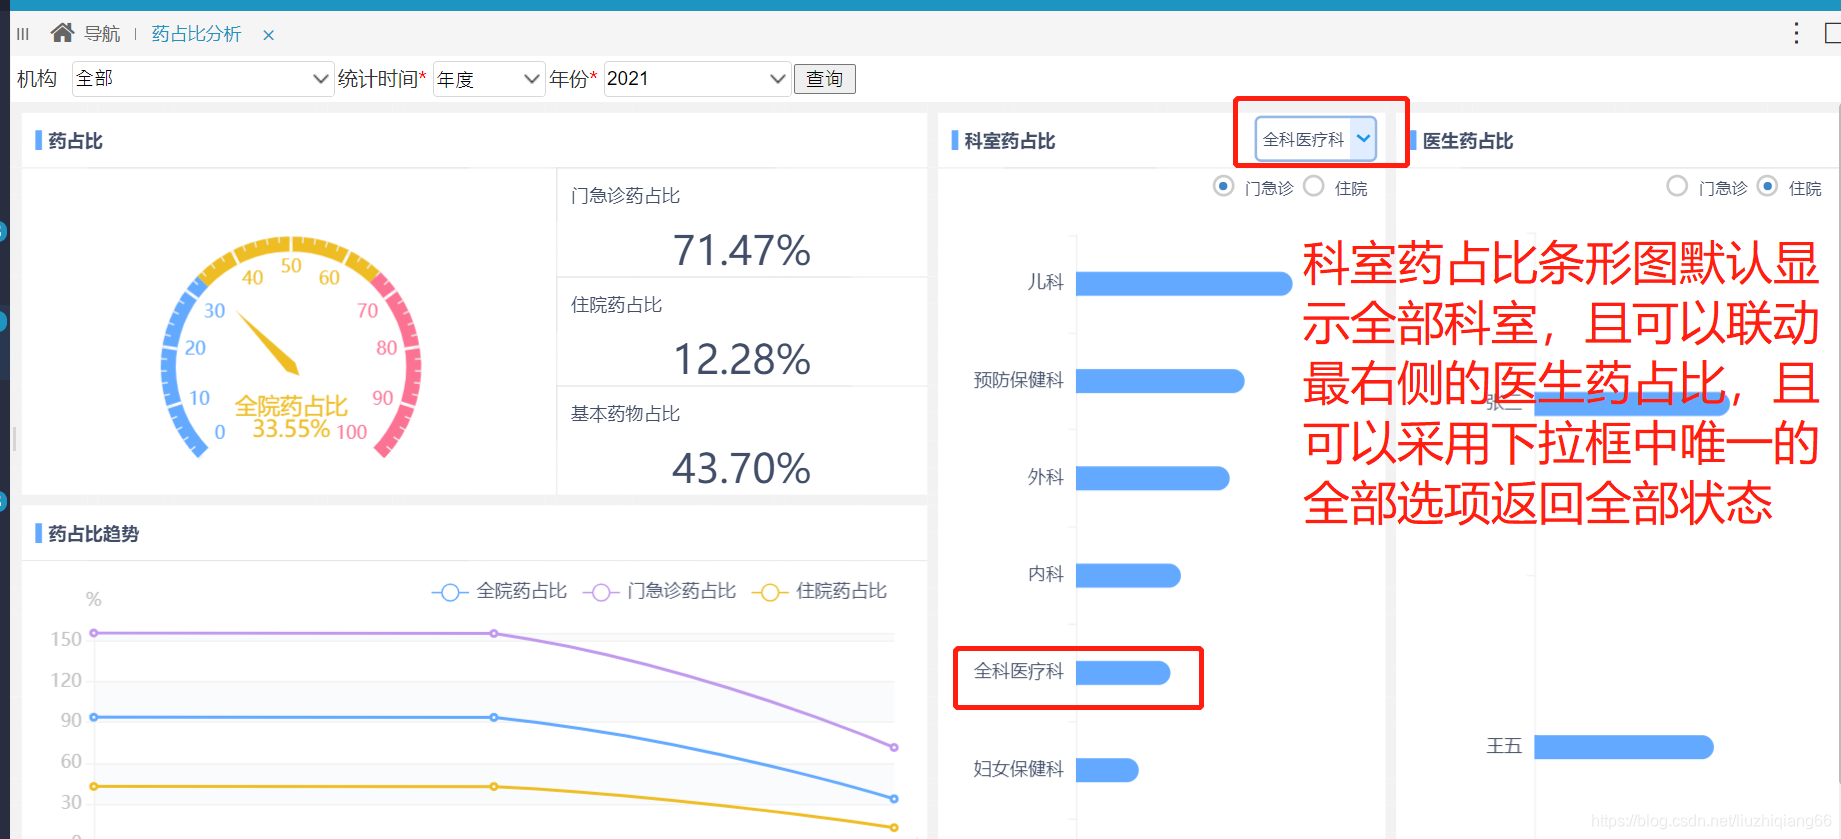Click the window icon at top right
This screenshot has height=839, width=1841.
[1832, 33]
